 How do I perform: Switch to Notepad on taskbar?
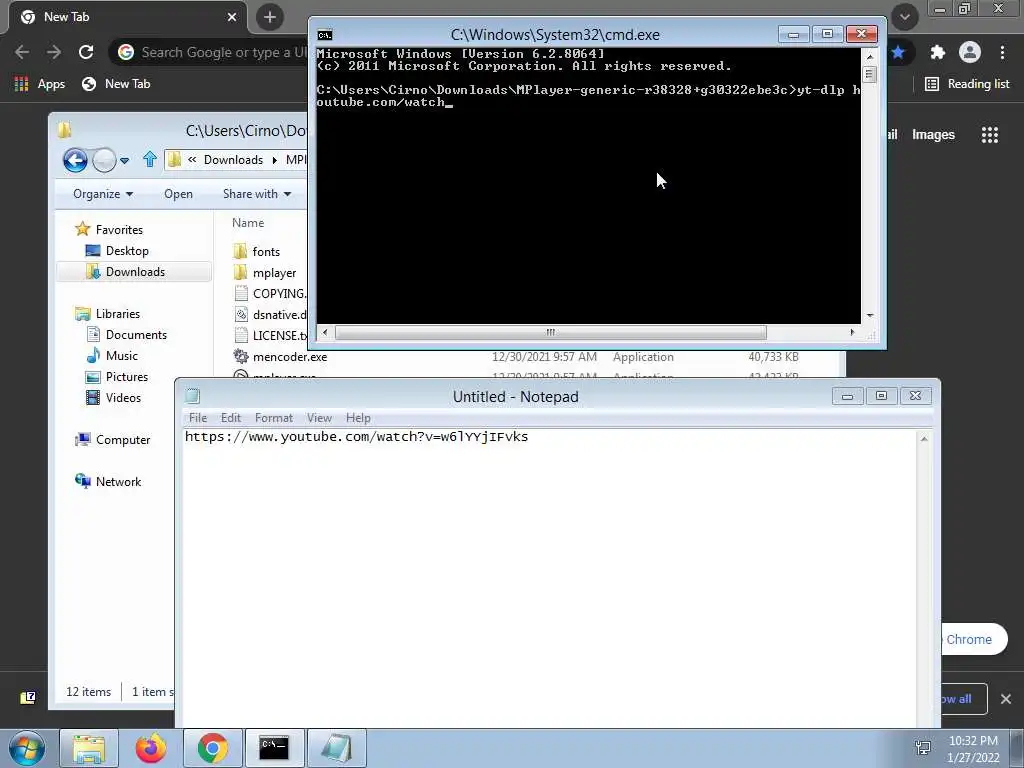(336, 748)
